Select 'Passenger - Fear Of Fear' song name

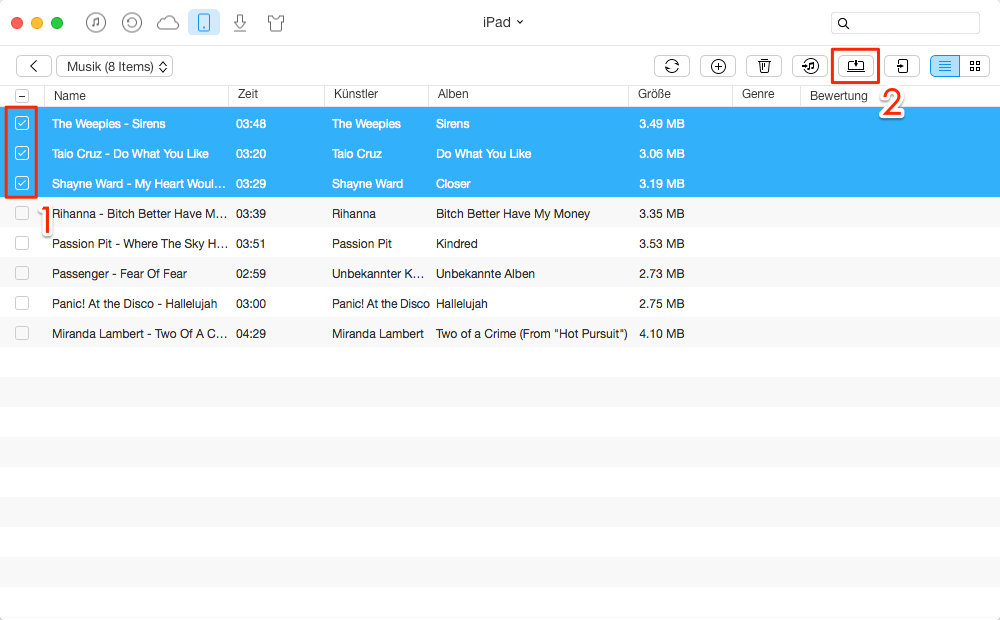tap(119, 274)
